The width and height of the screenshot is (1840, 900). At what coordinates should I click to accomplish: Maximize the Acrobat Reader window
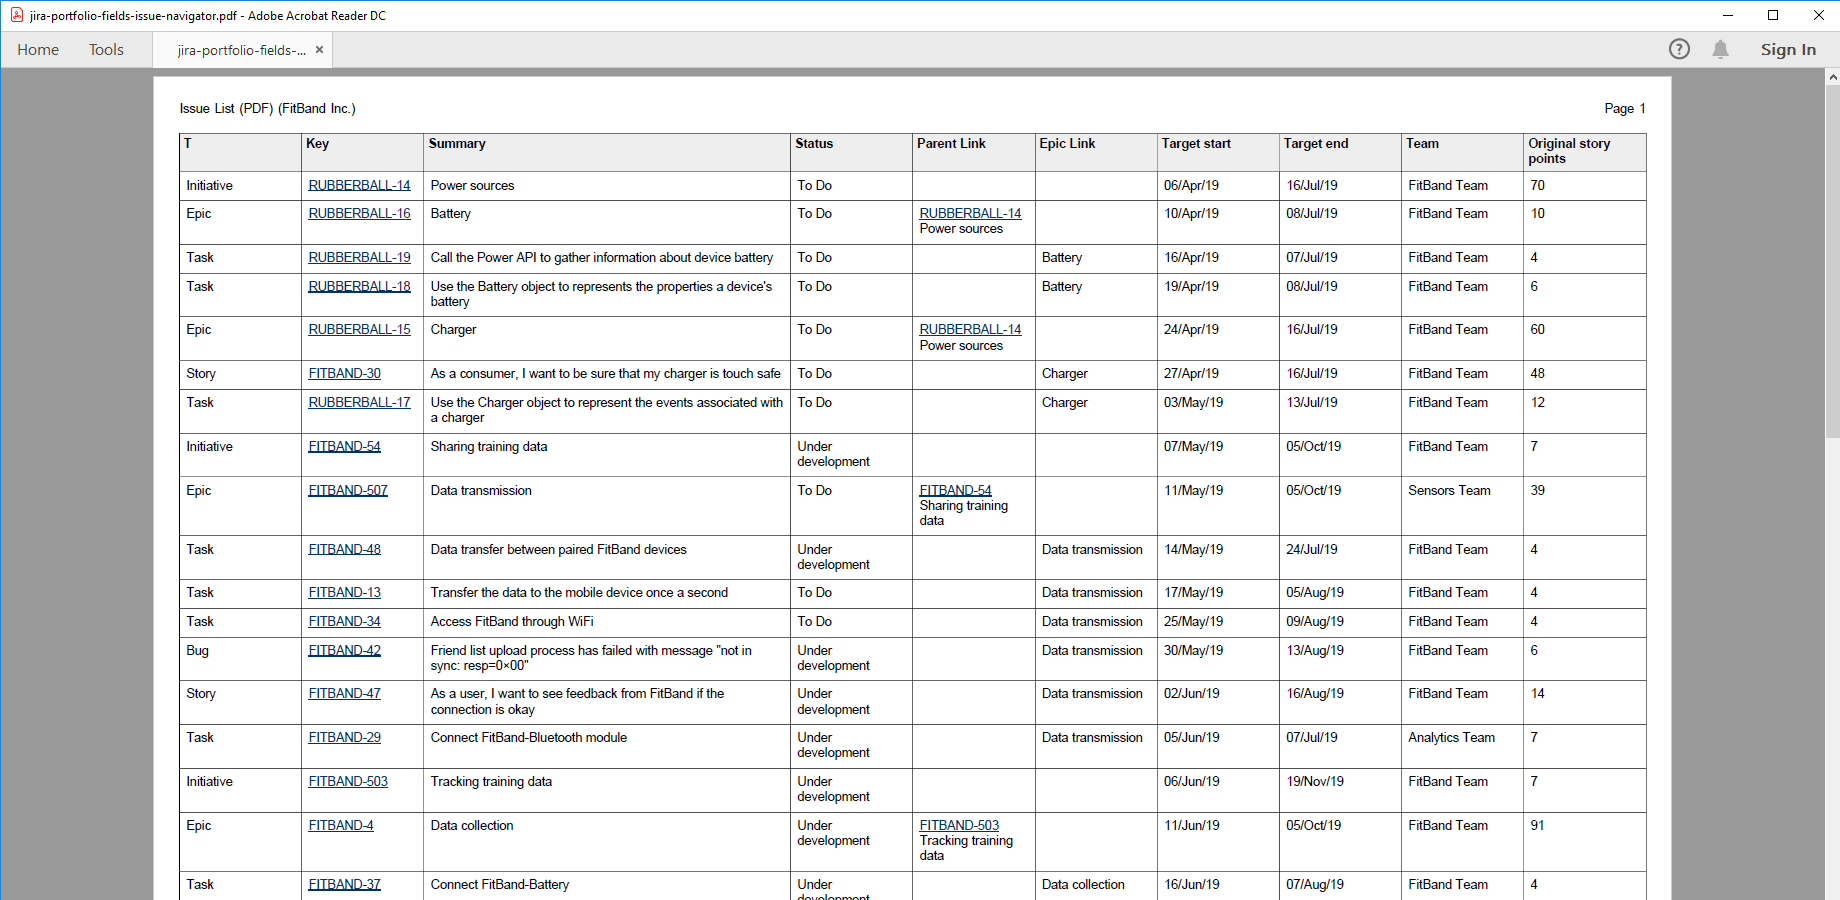(x=1773, y=15)
